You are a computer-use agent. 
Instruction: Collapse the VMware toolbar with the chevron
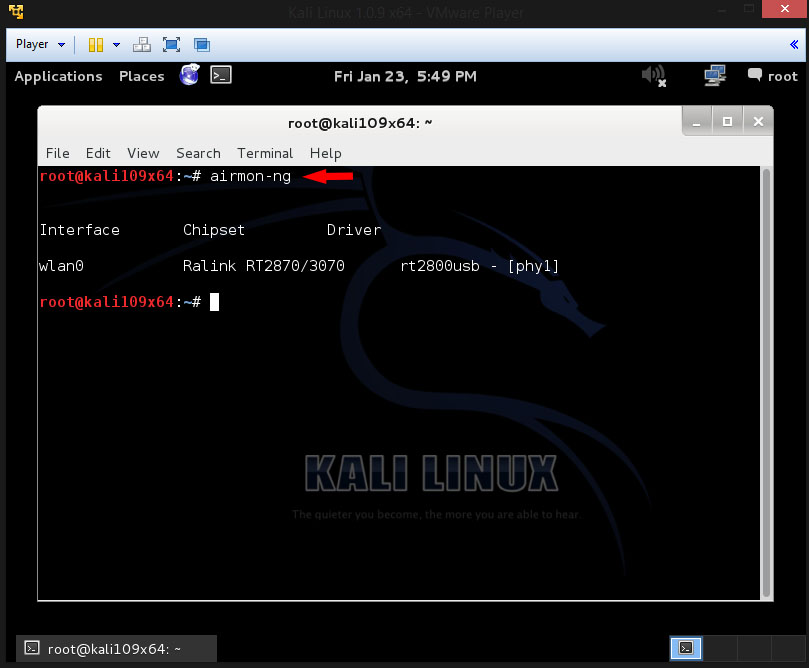pos(794,44)
